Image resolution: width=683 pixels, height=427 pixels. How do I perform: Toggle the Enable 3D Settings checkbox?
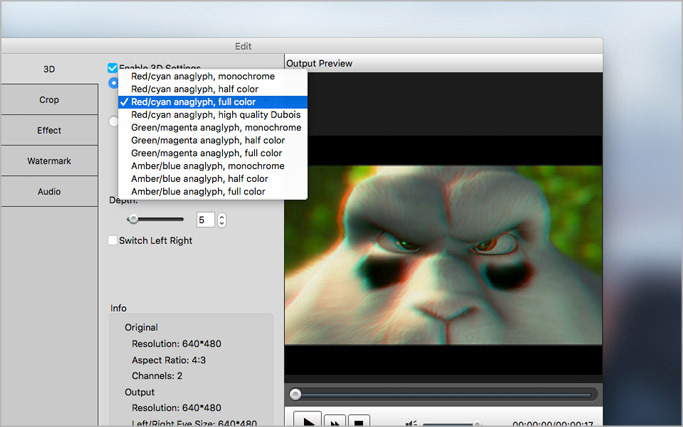(112, 68)
